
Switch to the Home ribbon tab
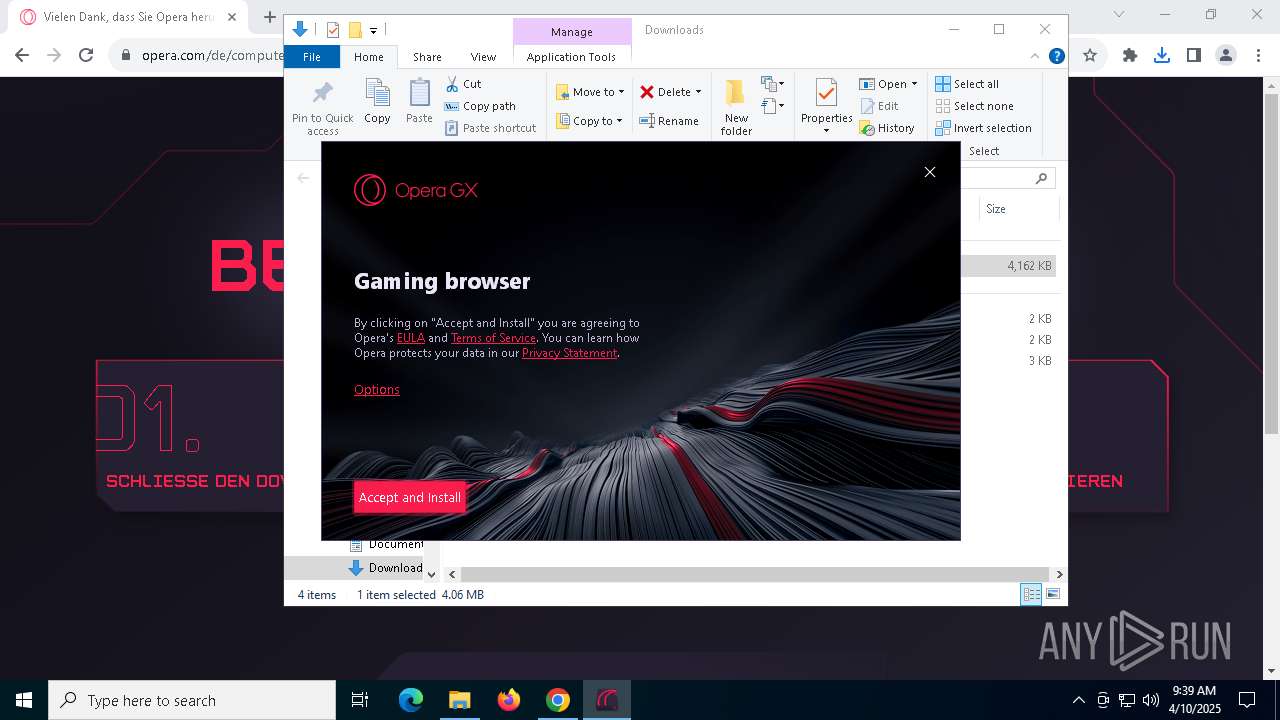tap(368, 57)
